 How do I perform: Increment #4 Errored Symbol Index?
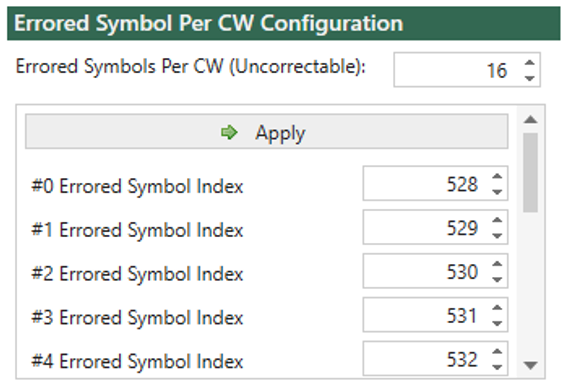[x=497, y=352]
